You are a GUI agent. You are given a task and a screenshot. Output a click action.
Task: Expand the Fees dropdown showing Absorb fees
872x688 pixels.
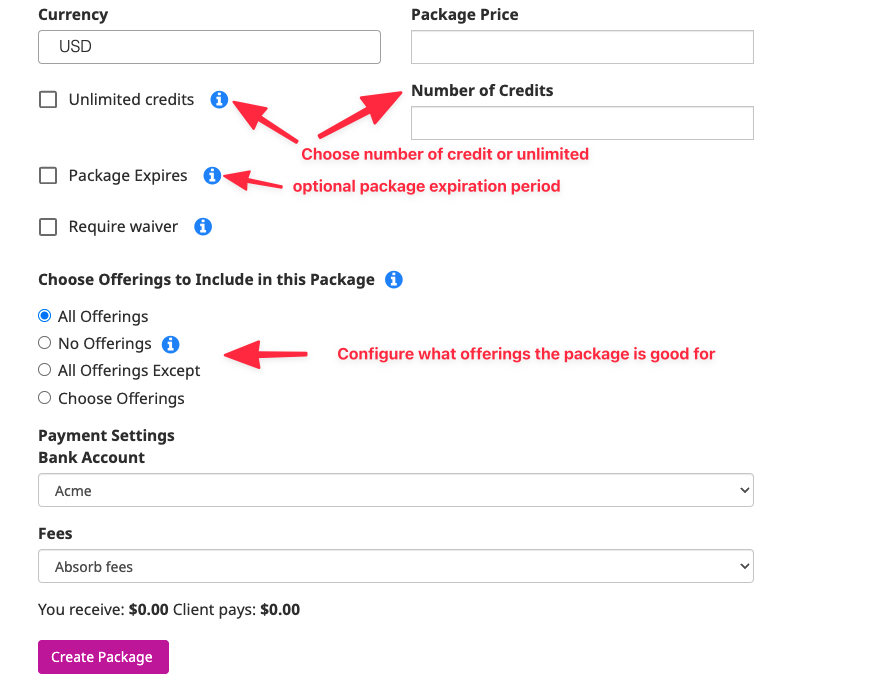click(396, 566)
